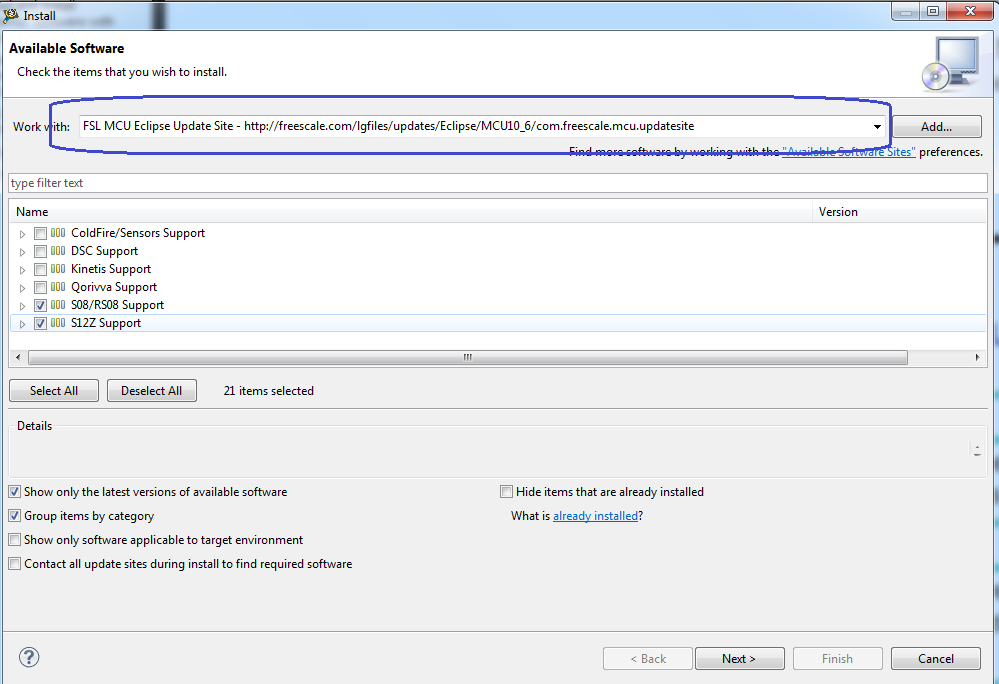Open the already installed link

click(595, 516)
